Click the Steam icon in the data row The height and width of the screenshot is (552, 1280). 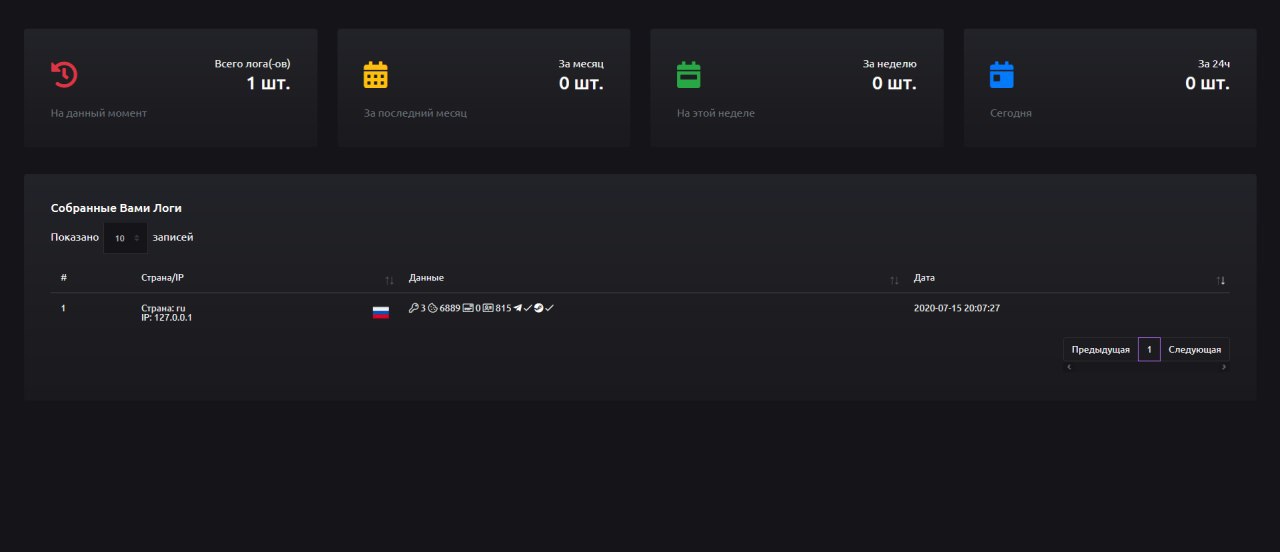539,308
